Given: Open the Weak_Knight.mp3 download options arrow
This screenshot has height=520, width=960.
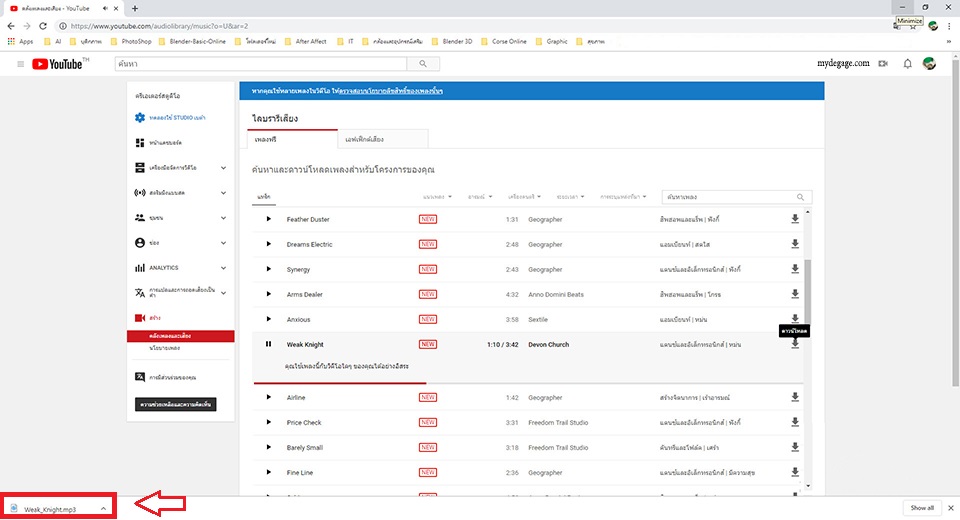Looking at the screenshot, I should [103, 509].
